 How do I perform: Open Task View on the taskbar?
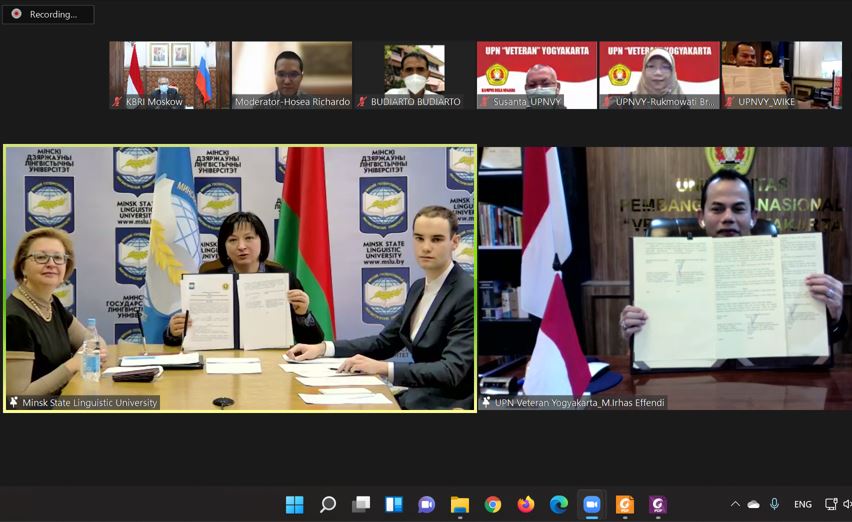pos(361,504)
